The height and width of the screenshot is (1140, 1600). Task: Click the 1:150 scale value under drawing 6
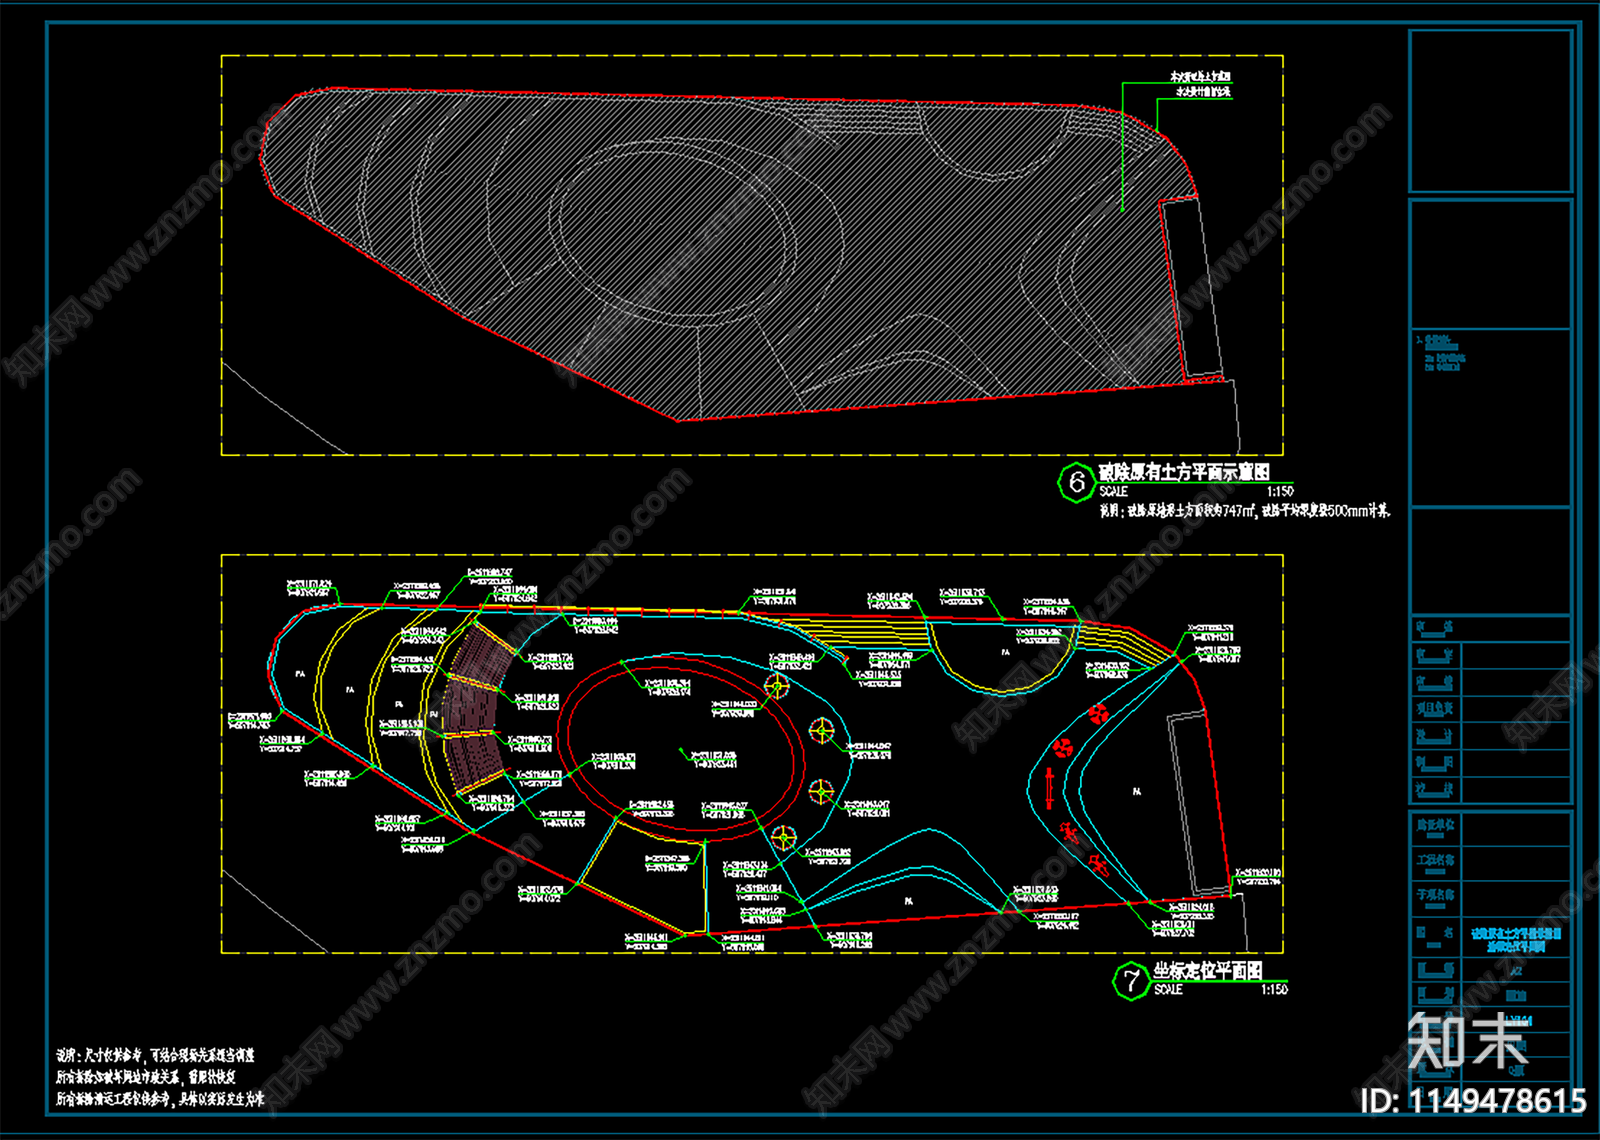pyautogui.click(x=1280, y=492)
